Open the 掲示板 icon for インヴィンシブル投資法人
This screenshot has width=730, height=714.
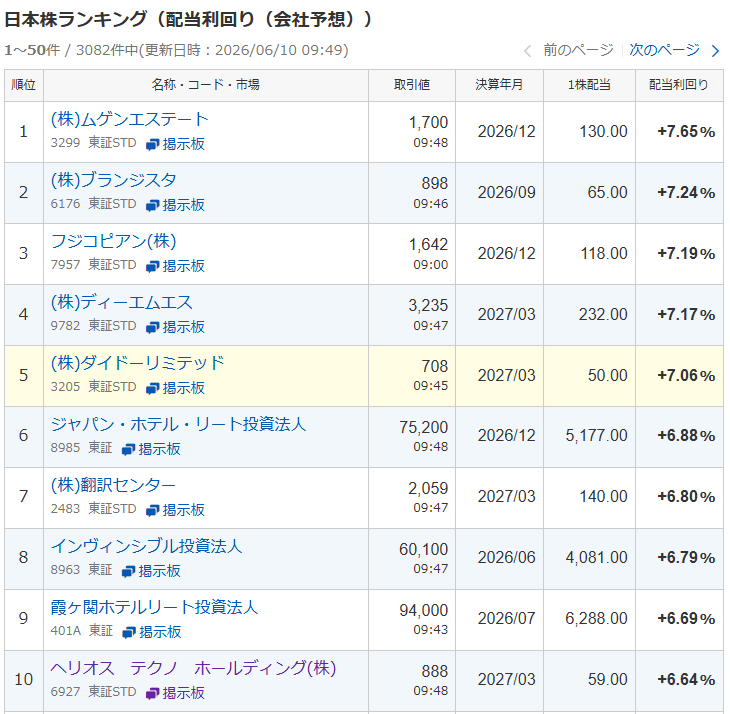(x=151, y=571)
